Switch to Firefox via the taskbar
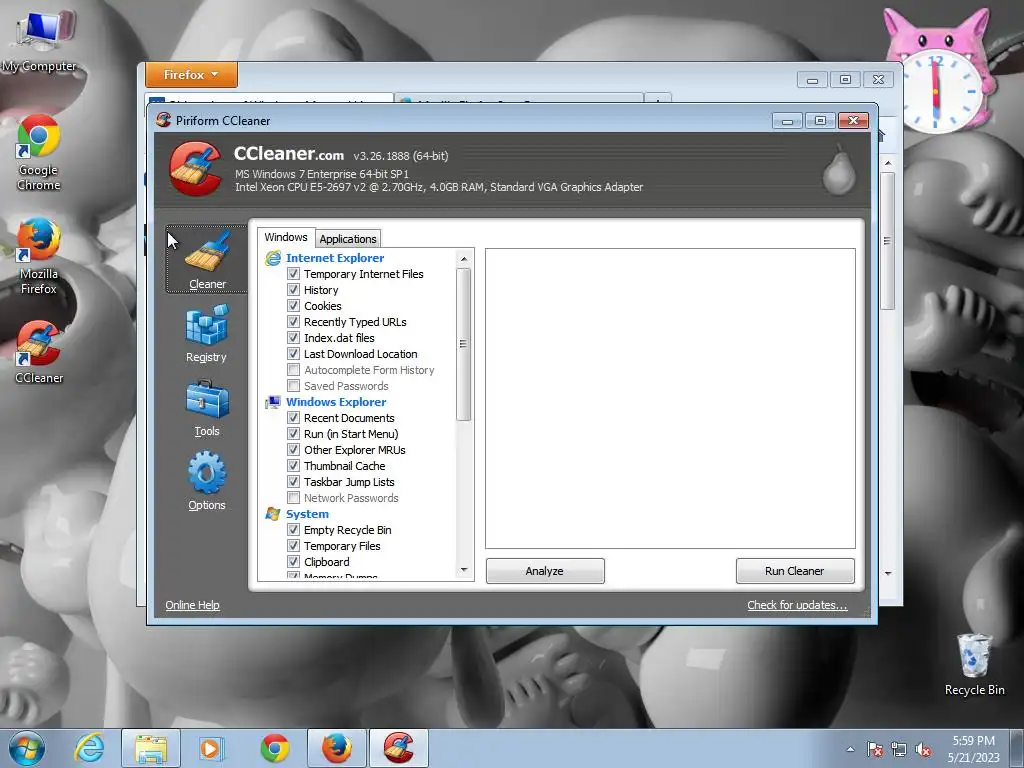 337,748
